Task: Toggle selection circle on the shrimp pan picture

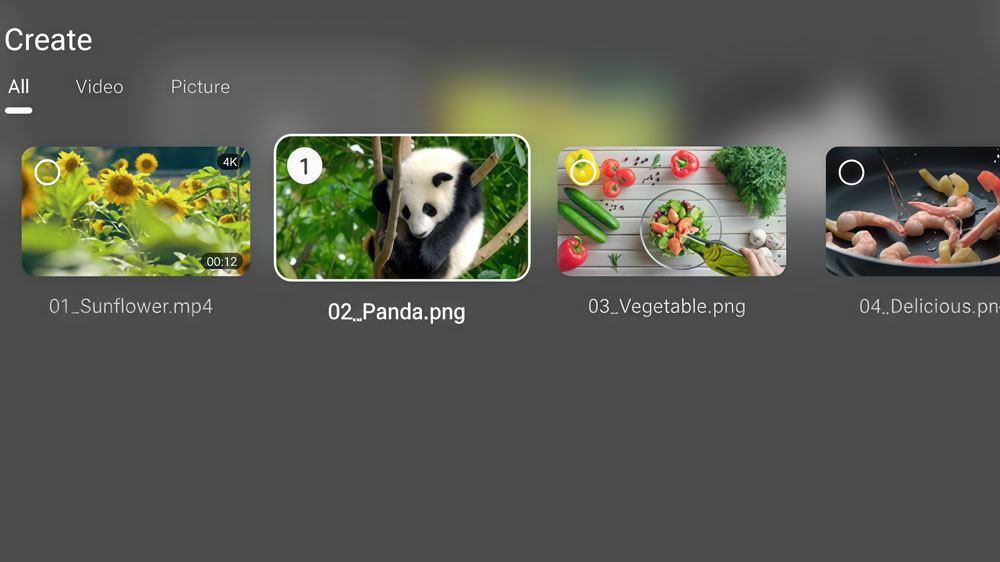Action: tap(851, 172)
